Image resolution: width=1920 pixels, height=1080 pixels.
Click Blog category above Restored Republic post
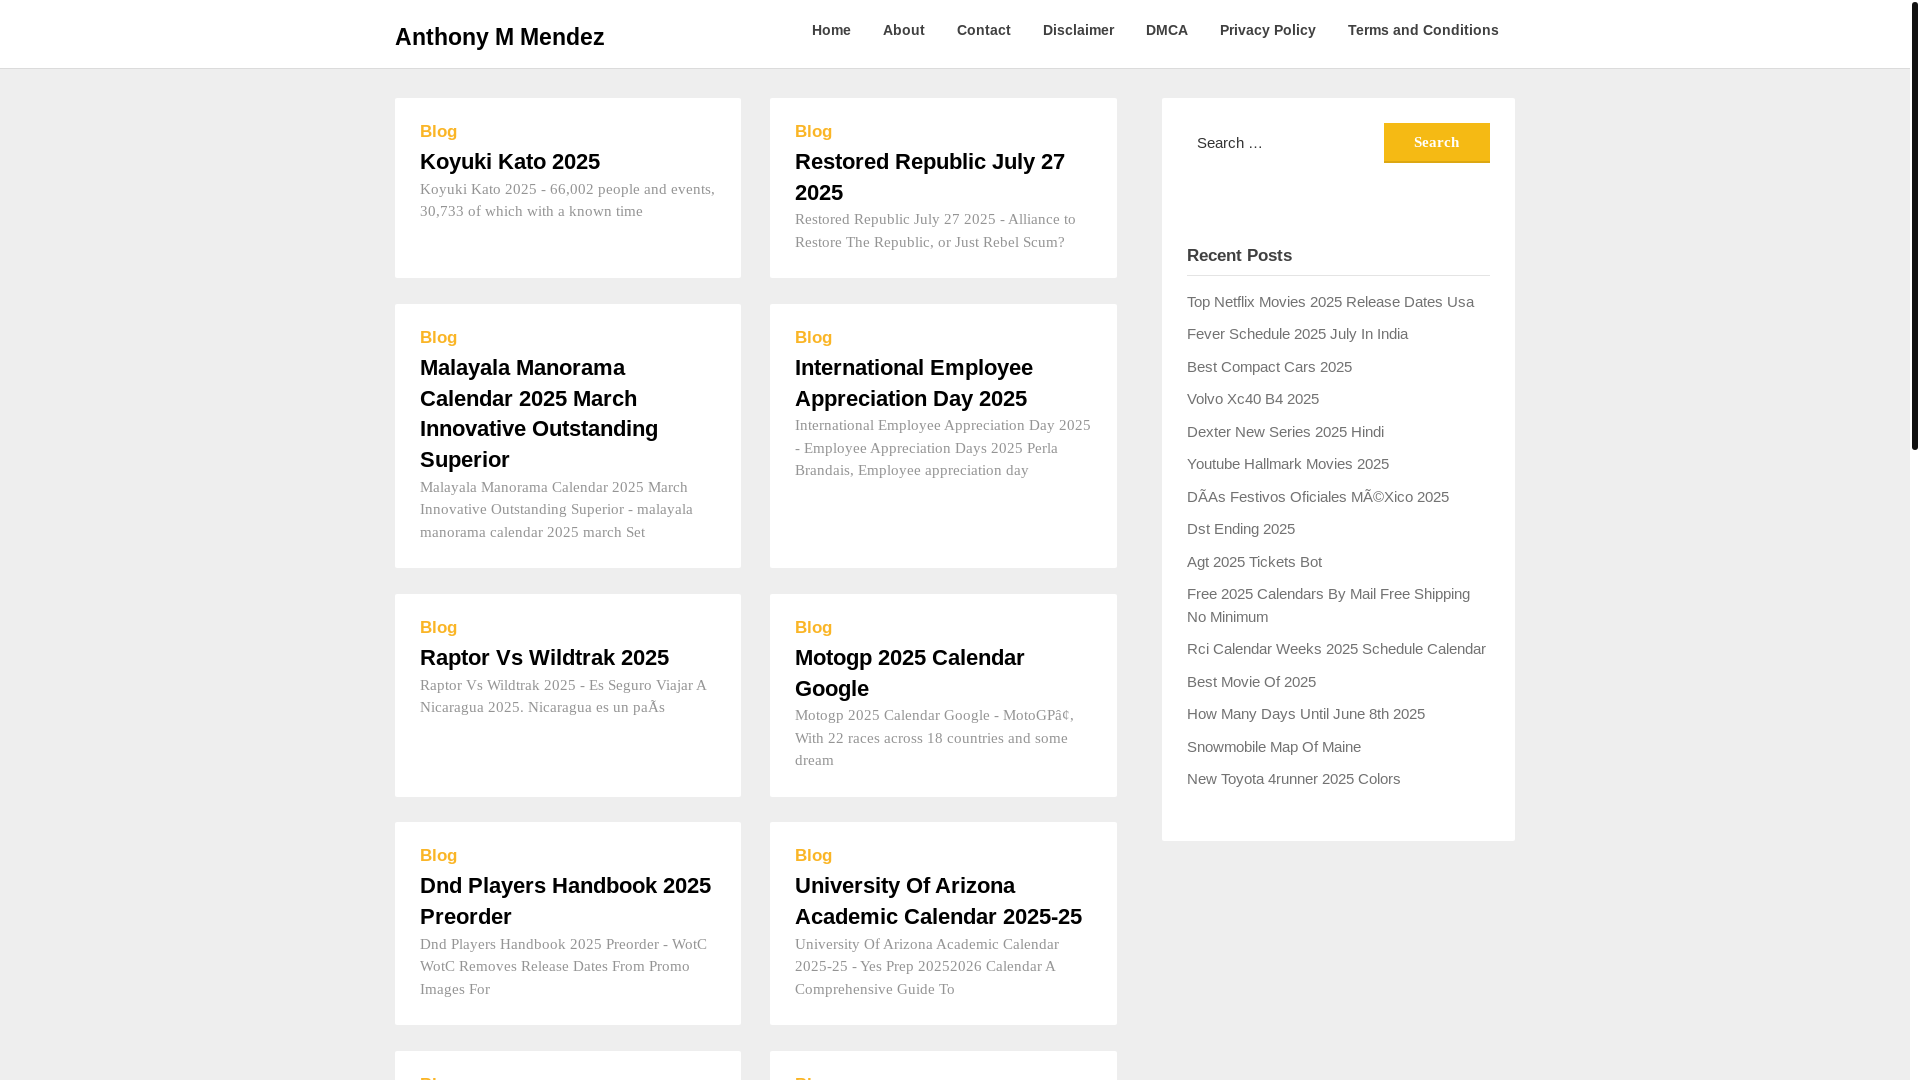pos(813,132)
